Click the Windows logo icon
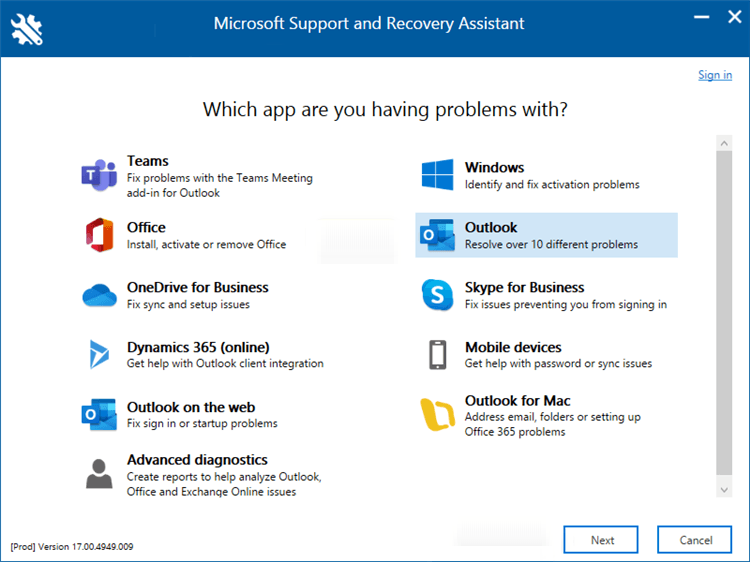This screenshot has width=750, height=562. coord(437,175)
